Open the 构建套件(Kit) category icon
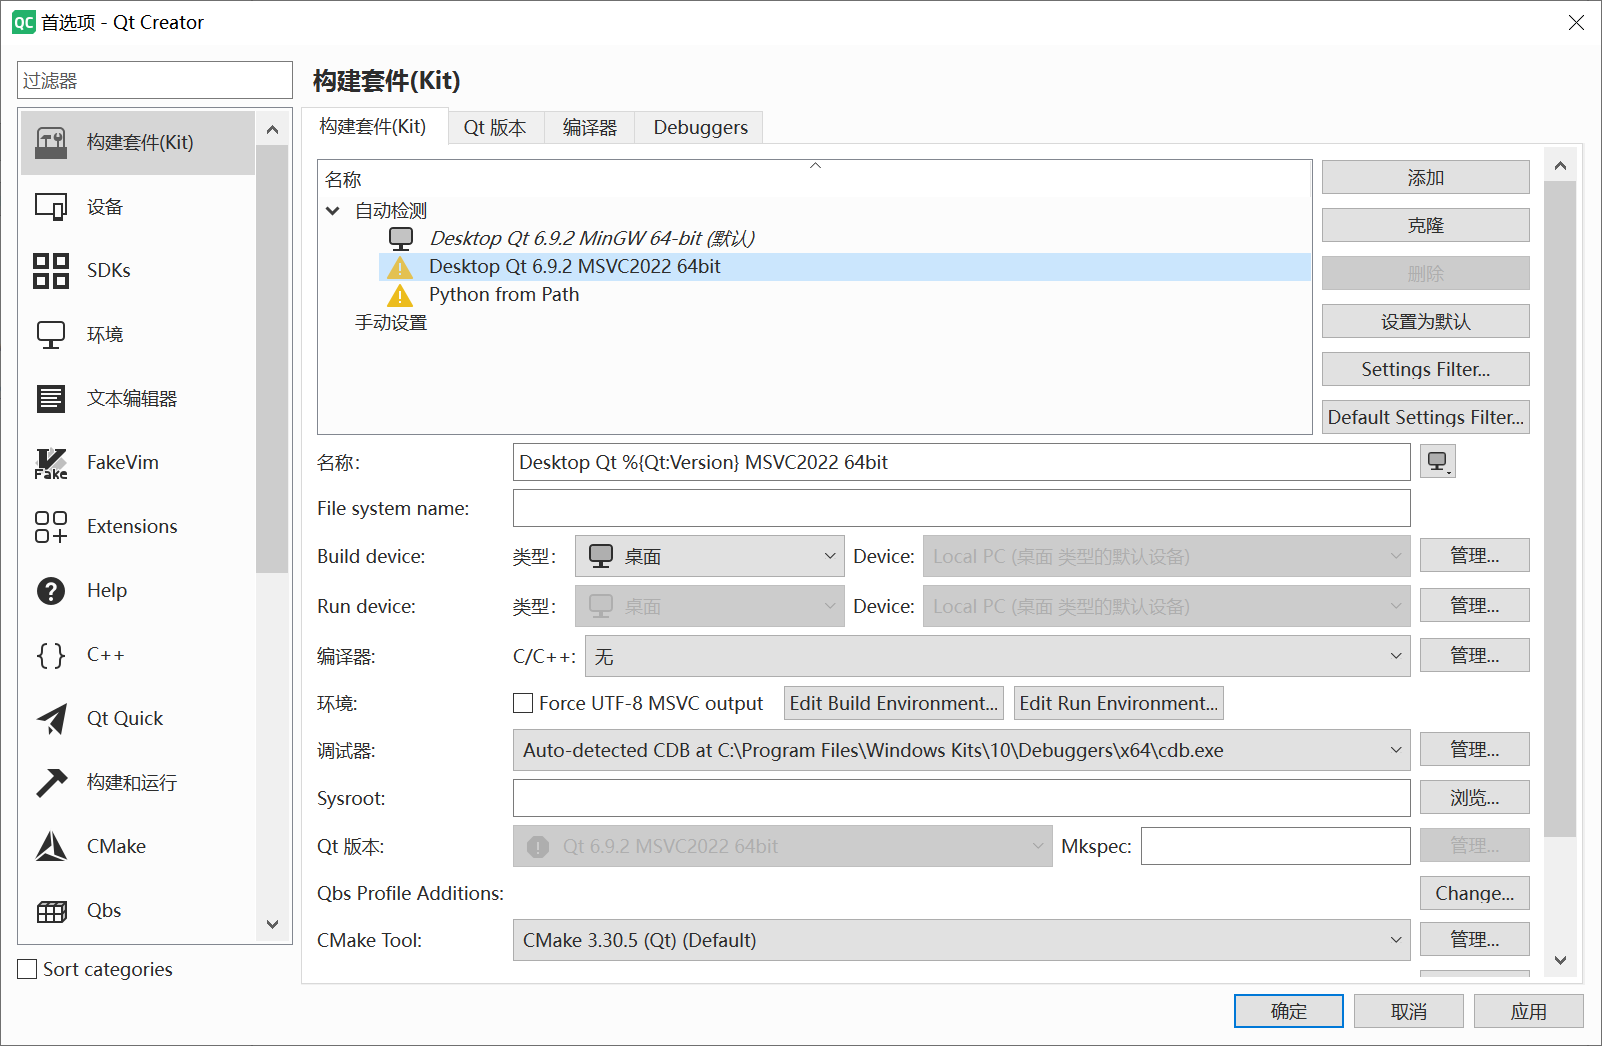The width and height of the screenshot is (1602, 1046). point(51,143)
